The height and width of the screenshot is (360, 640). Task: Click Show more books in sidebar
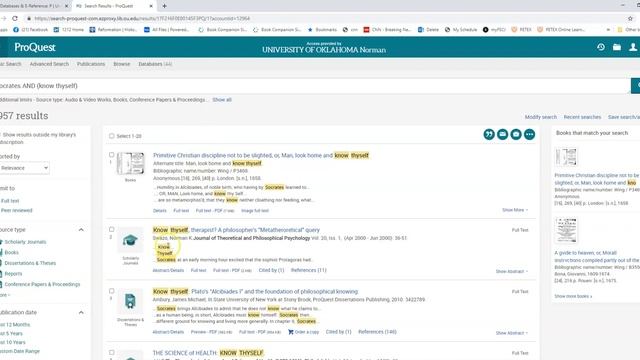click(573, 296)
